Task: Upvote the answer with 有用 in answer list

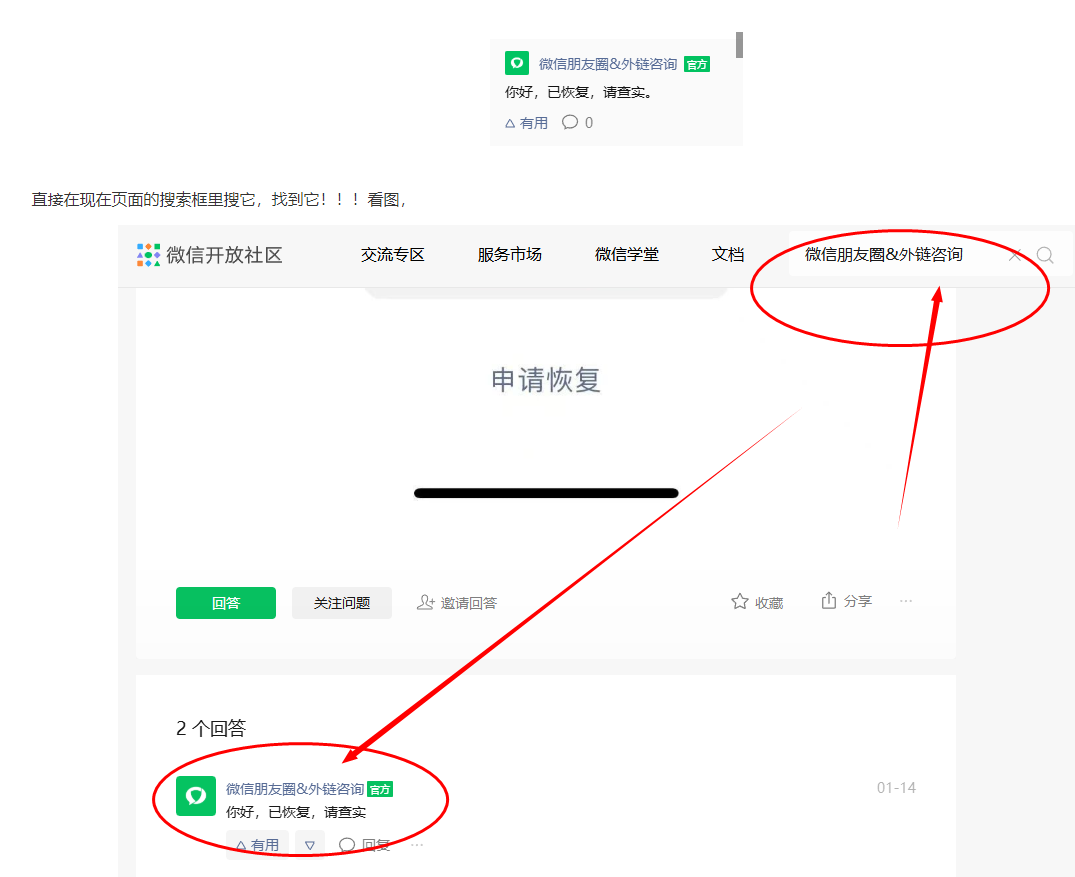Action: click(x=257, y=845)
